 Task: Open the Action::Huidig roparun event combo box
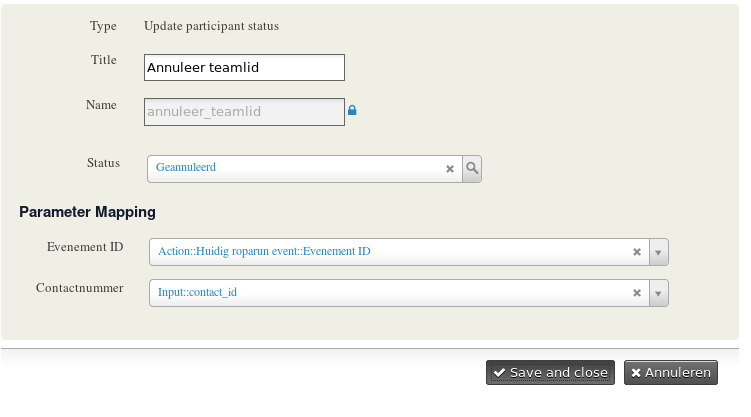[x=390, y=252]
